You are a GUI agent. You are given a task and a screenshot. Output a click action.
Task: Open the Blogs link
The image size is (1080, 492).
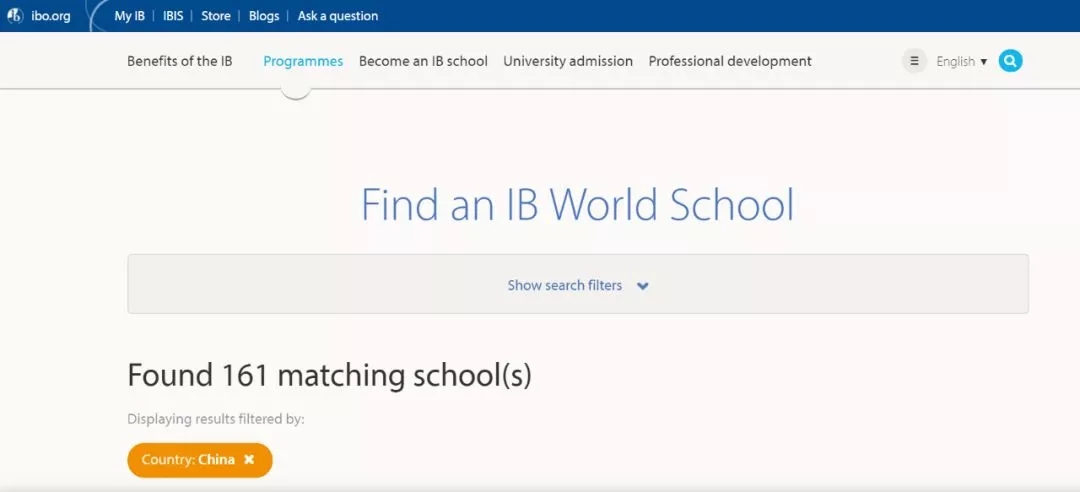(x=264, y=16)
